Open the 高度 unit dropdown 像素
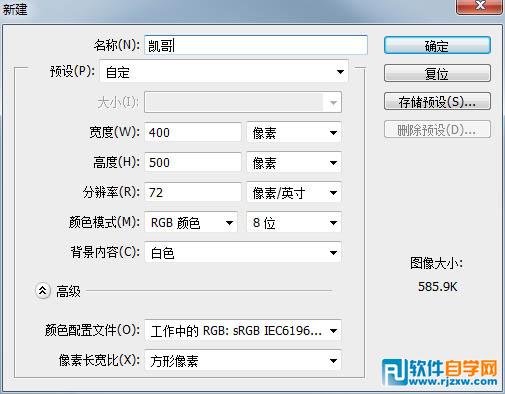The image size is (505, 394). click(294, 162)
